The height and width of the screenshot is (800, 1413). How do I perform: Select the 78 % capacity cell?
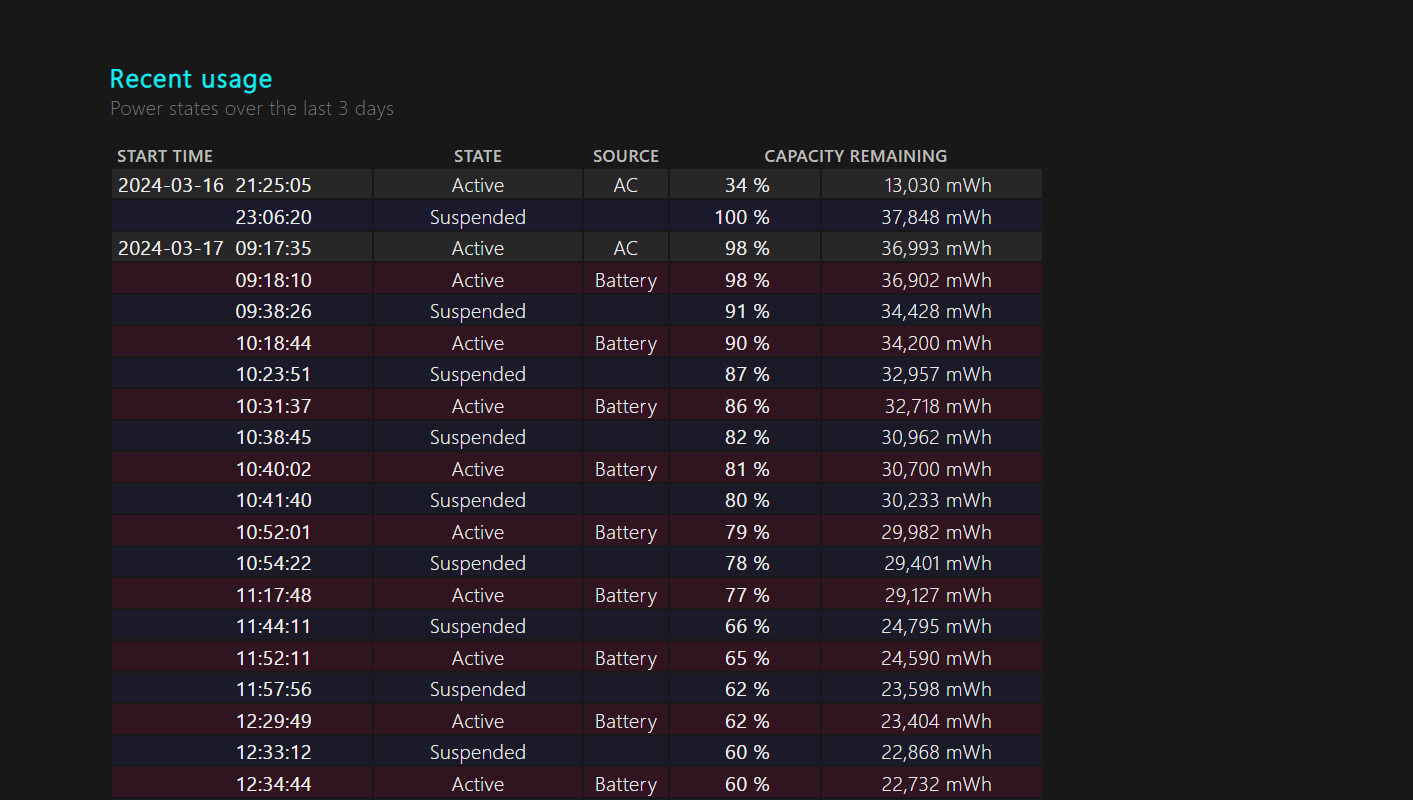[x=747, y=563]
